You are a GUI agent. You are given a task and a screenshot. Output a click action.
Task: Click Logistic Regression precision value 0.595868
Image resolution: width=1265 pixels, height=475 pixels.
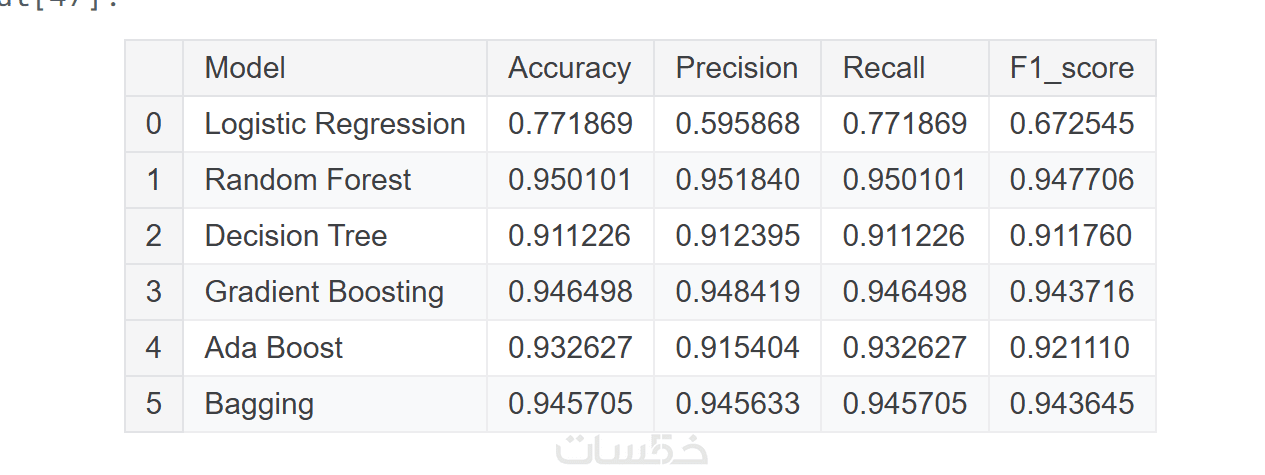(x=738, y=124)
